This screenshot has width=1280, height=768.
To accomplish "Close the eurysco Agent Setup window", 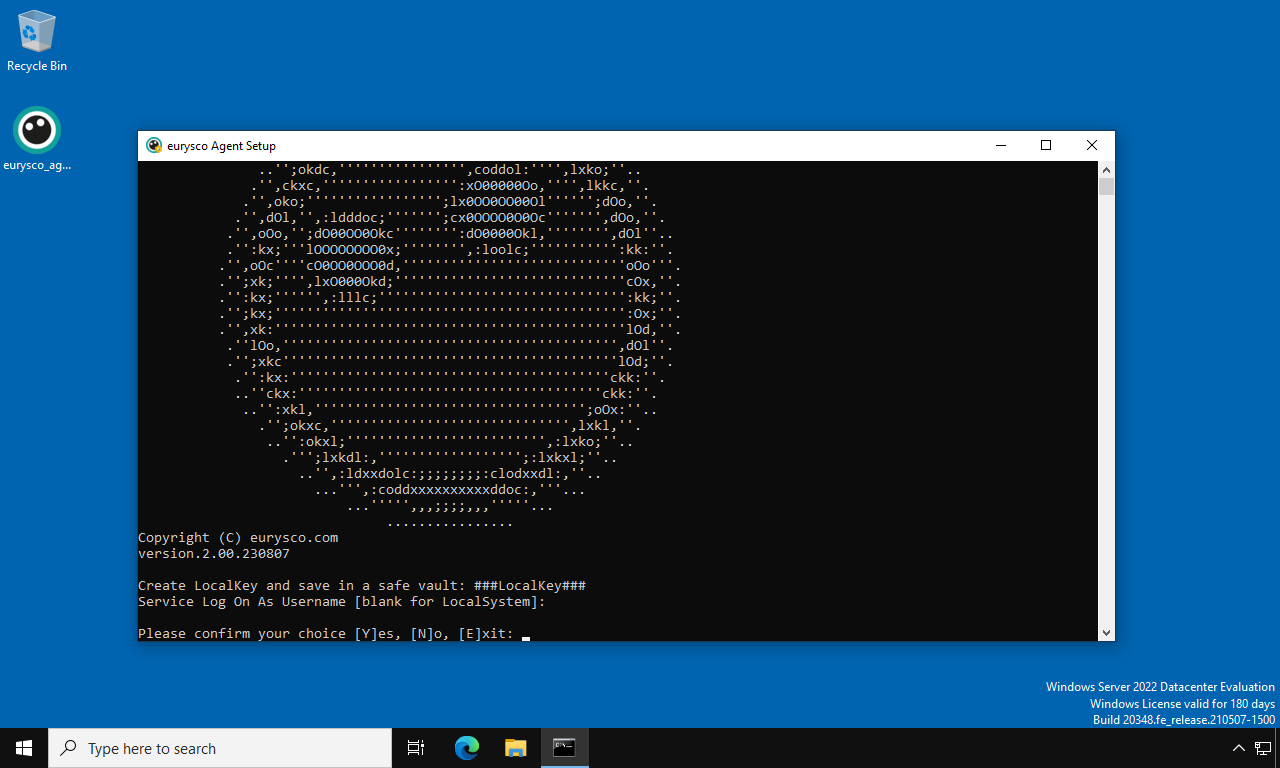I will point(1092,145).
